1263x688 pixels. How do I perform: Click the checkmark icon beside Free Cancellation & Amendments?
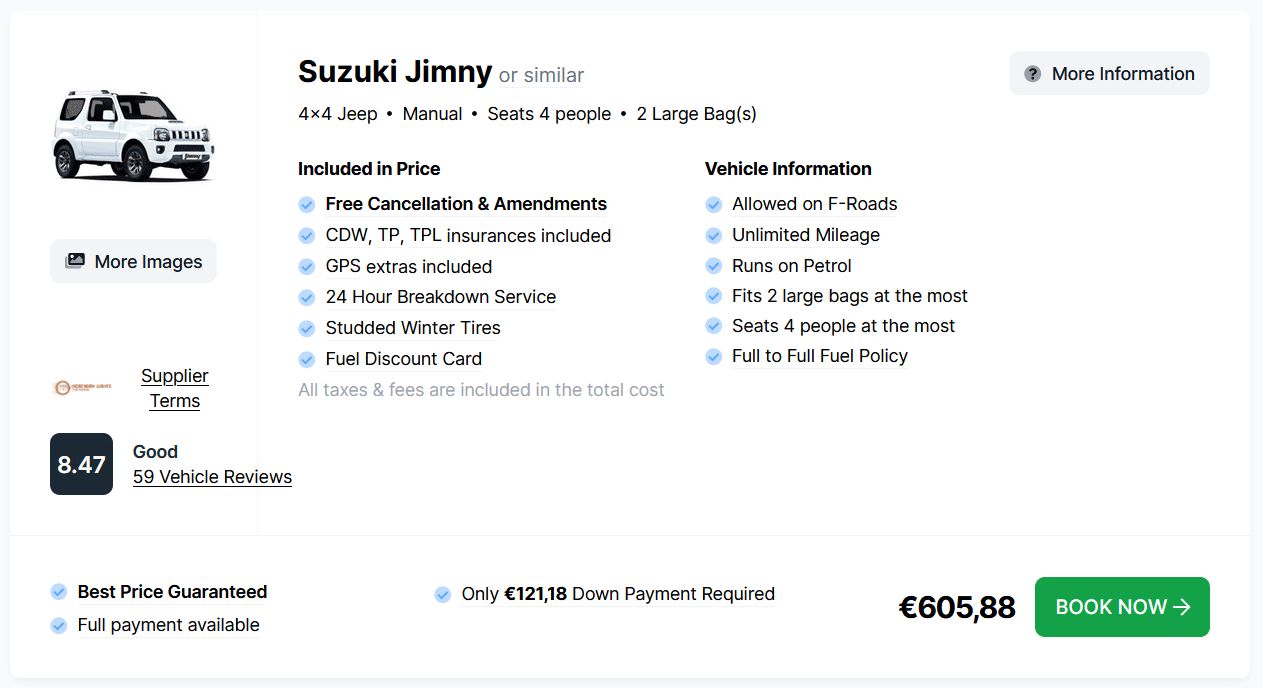pos(307,205)
